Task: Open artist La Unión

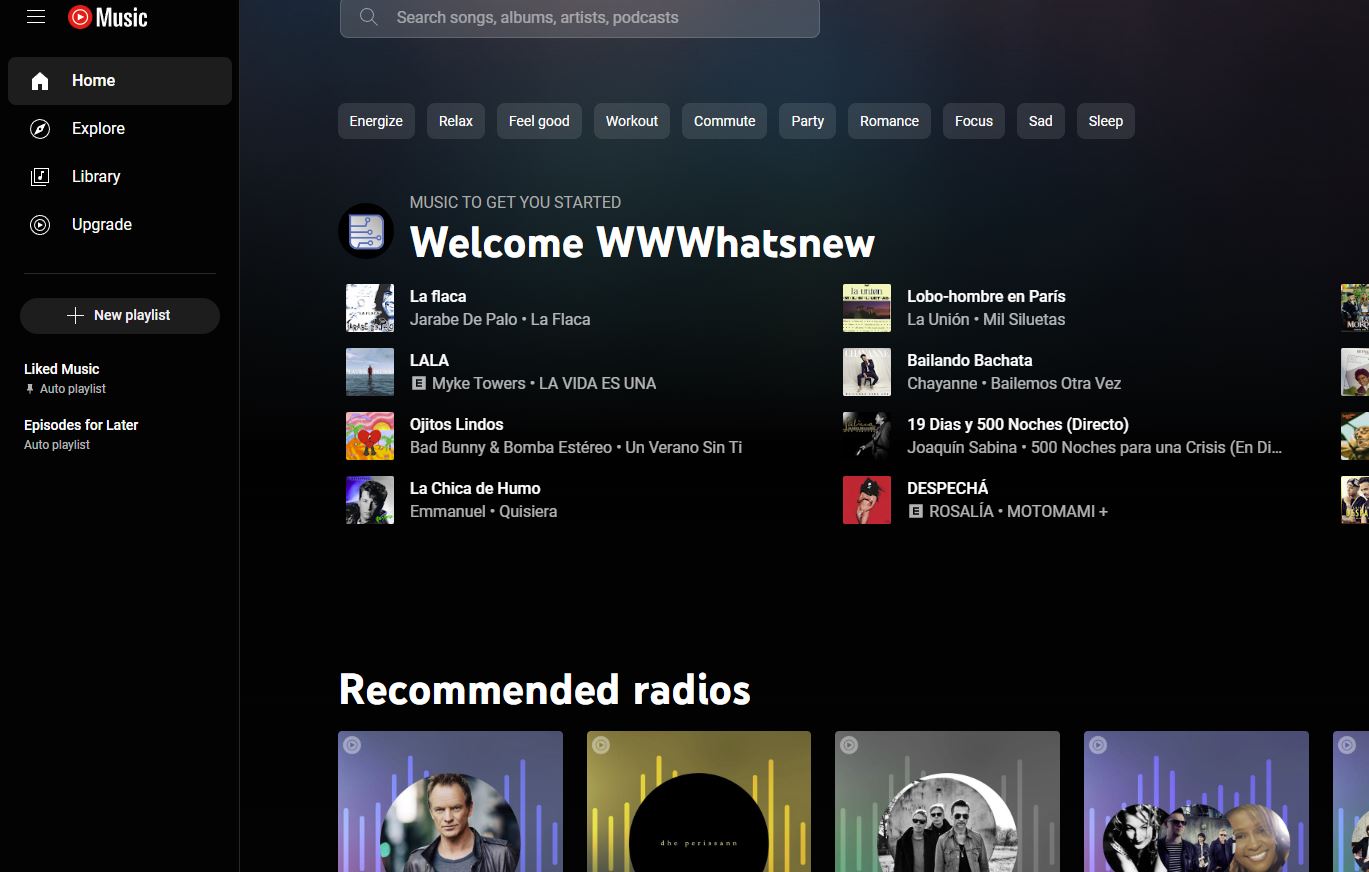Action: click(938, 320)
